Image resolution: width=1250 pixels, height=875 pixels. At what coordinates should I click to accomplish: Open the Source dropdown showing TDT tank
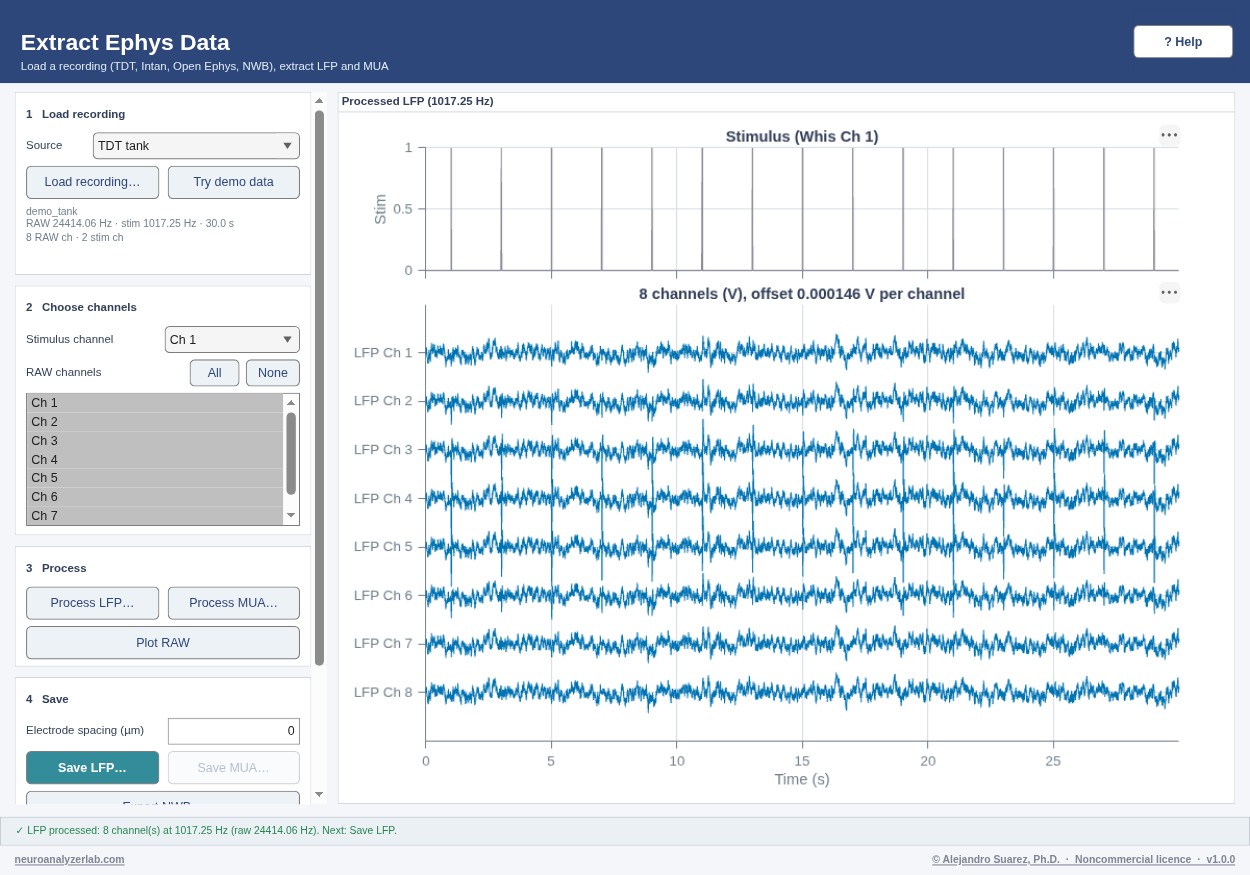(196, 146)
